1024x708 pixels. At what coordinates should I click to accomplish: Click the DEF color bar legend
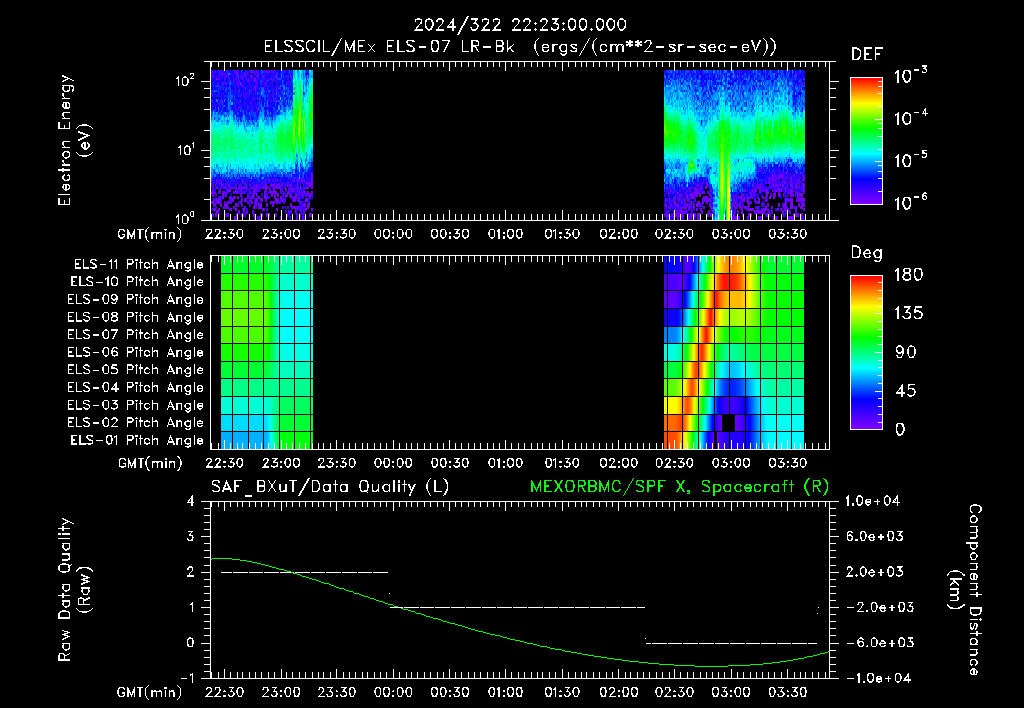[867, 141]
